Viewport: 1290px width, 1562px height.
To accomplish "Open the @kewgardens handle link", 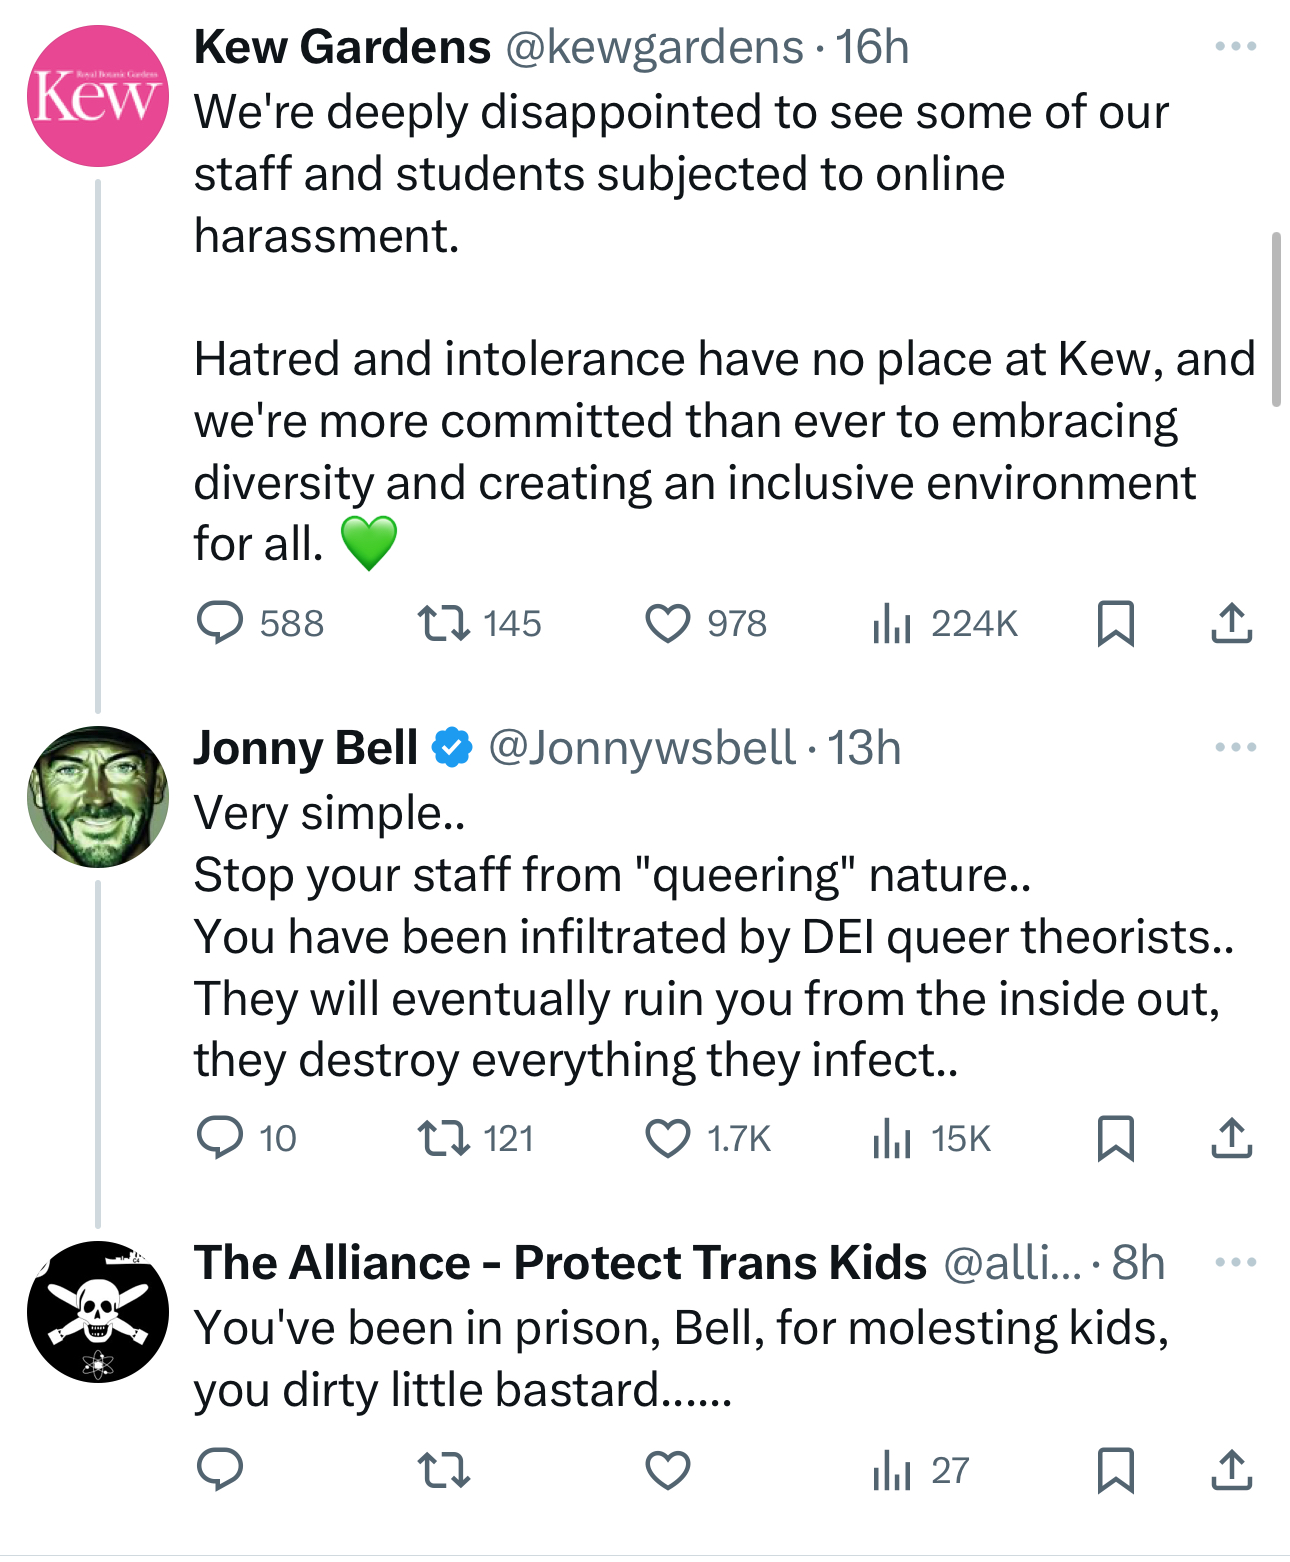I will tap(654, 47).
